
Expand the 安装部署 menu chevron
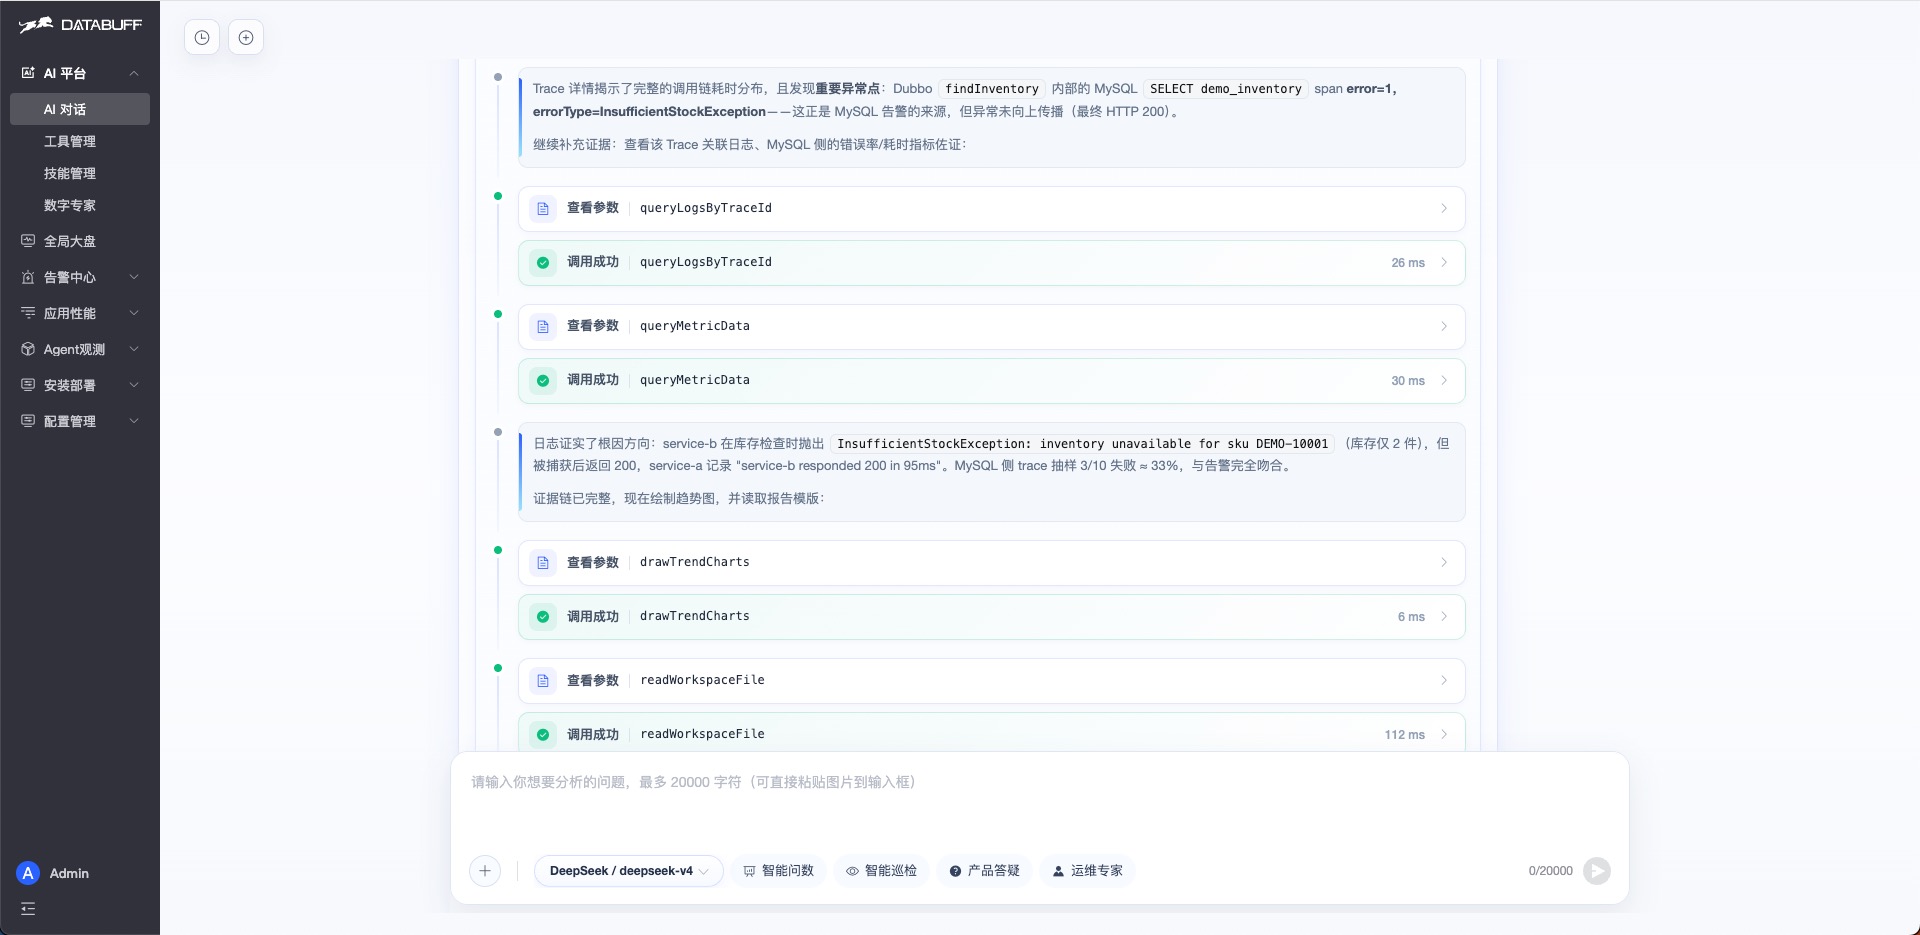point(134,385)
